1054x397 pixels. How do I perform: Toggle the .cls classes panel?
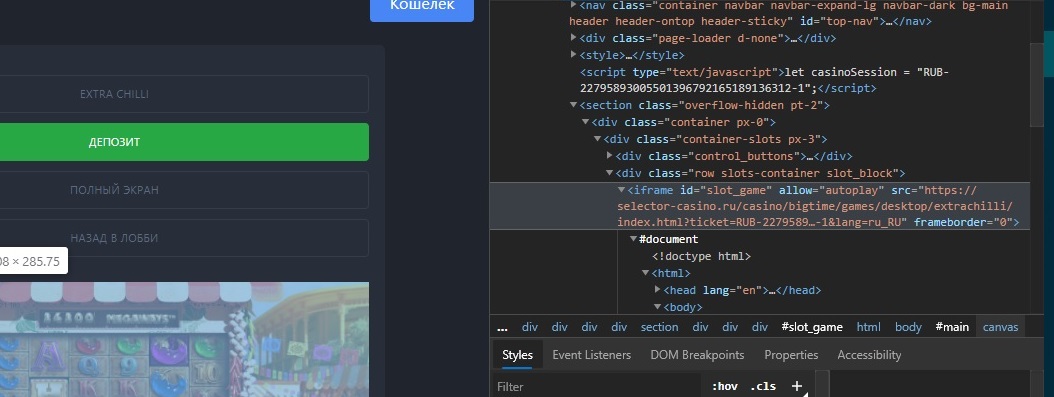tap(763, 386)
